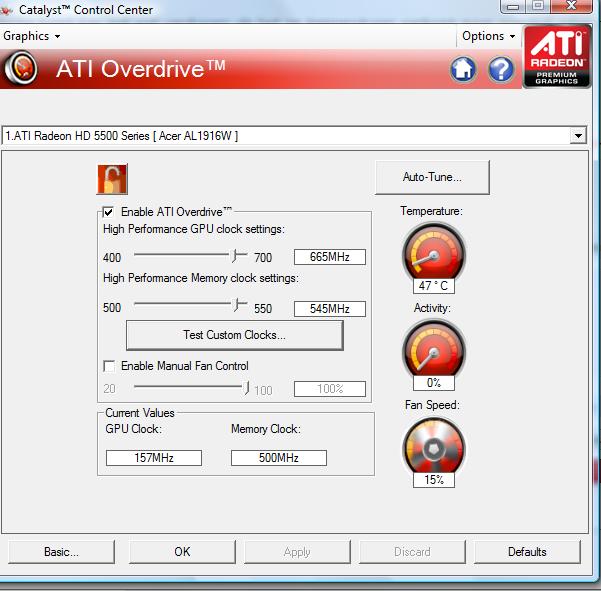601x591 pixels.
Task: Click the ATI Radeon Premium Graphics logo
Action: [557, 57]
